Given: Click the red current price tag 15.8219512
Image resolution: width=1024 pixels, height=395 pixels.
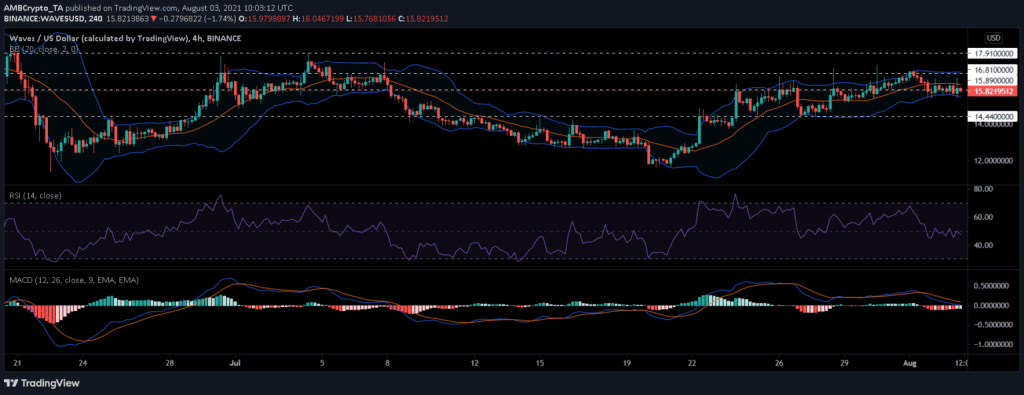Looking at the screenshot, I should pyautogui.click(x=992, y=92).
